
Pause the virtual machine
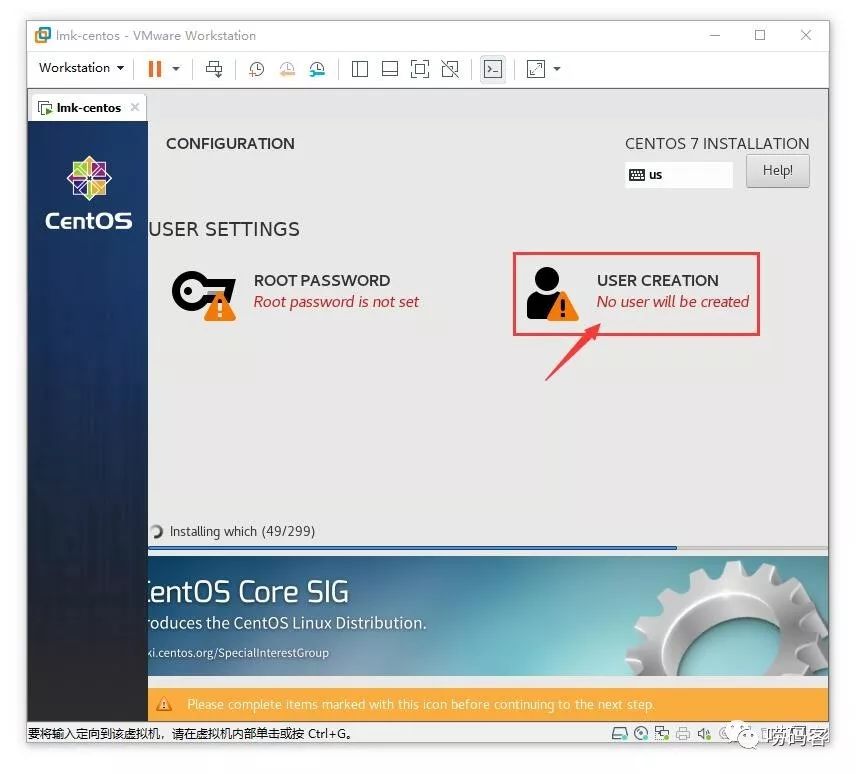point(155,69)
